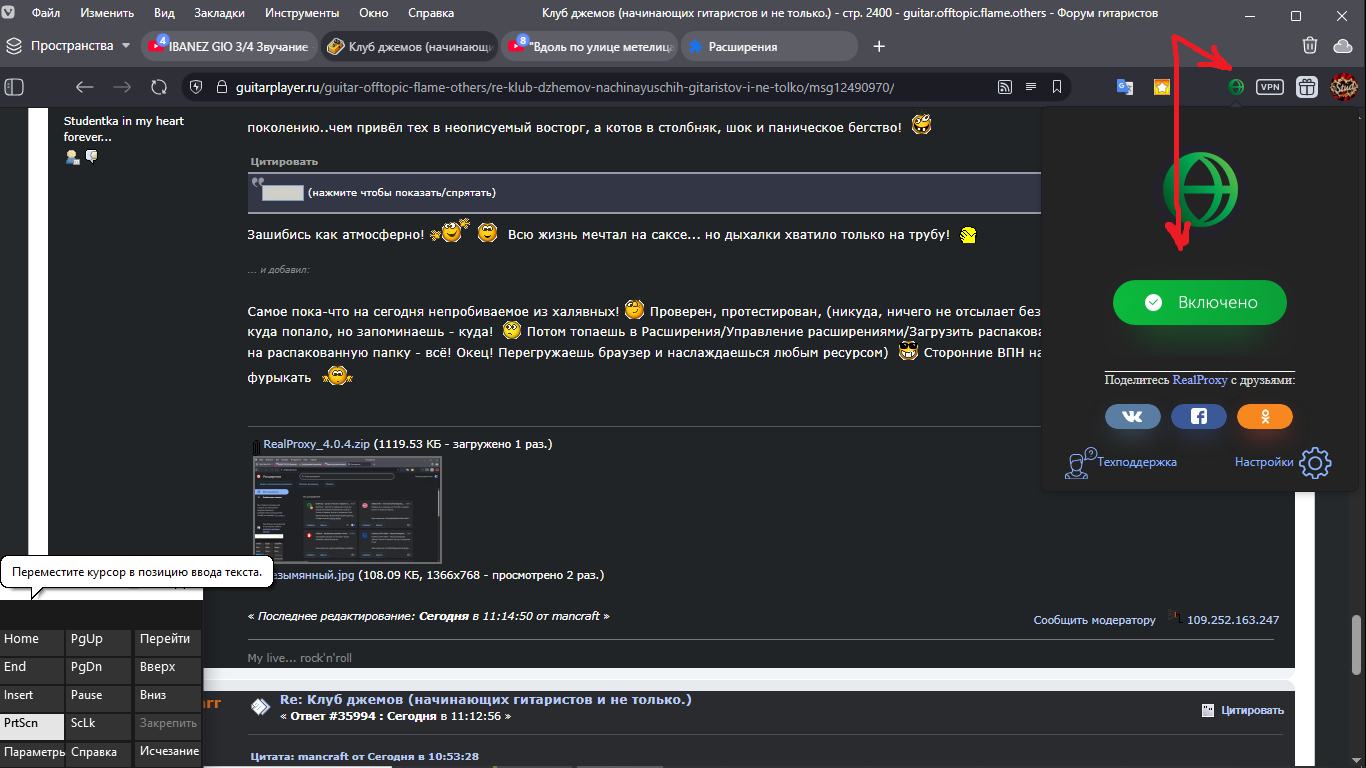Share RealProxy via VK icon

point(1132,416)
